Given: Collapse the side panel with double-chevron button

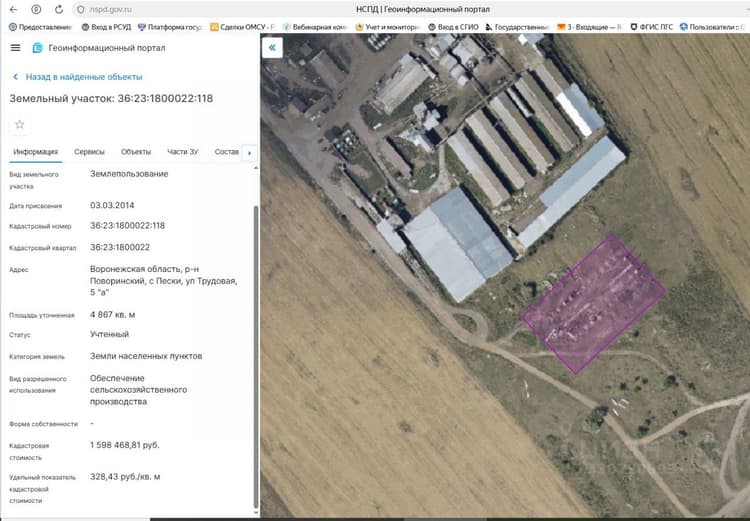Looking at the screenshot, I should tap(272, 47).
